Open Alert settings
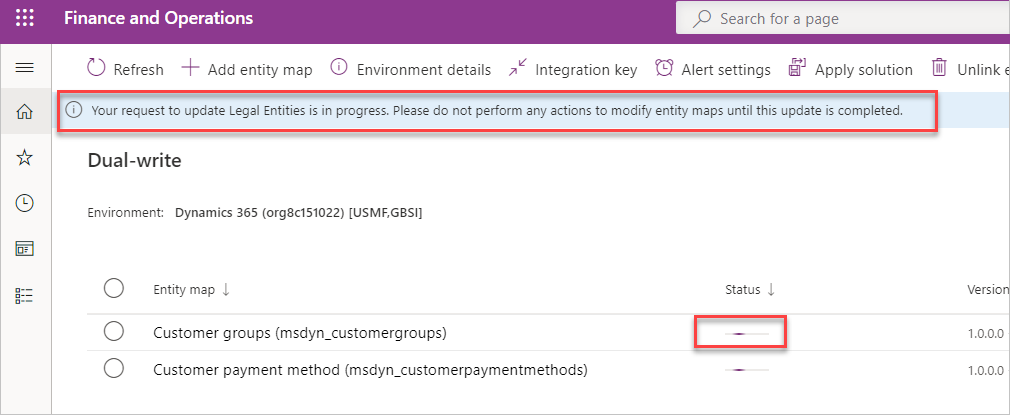The height and width of the screenshot is (415, 1010). point(726,70)
